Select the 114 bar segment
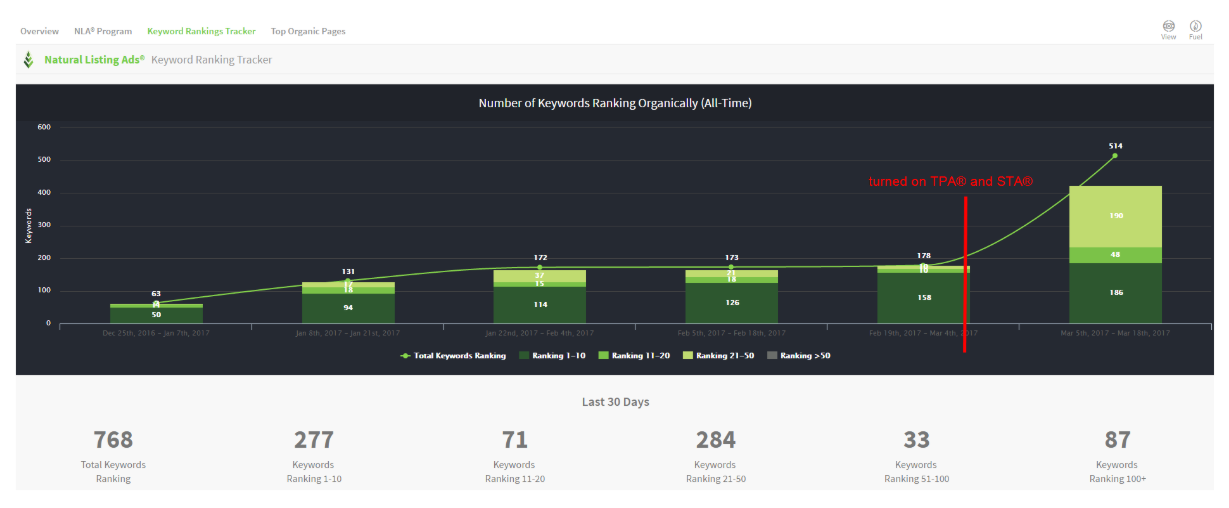1229x508 pixels. click(x=540, y=305)
